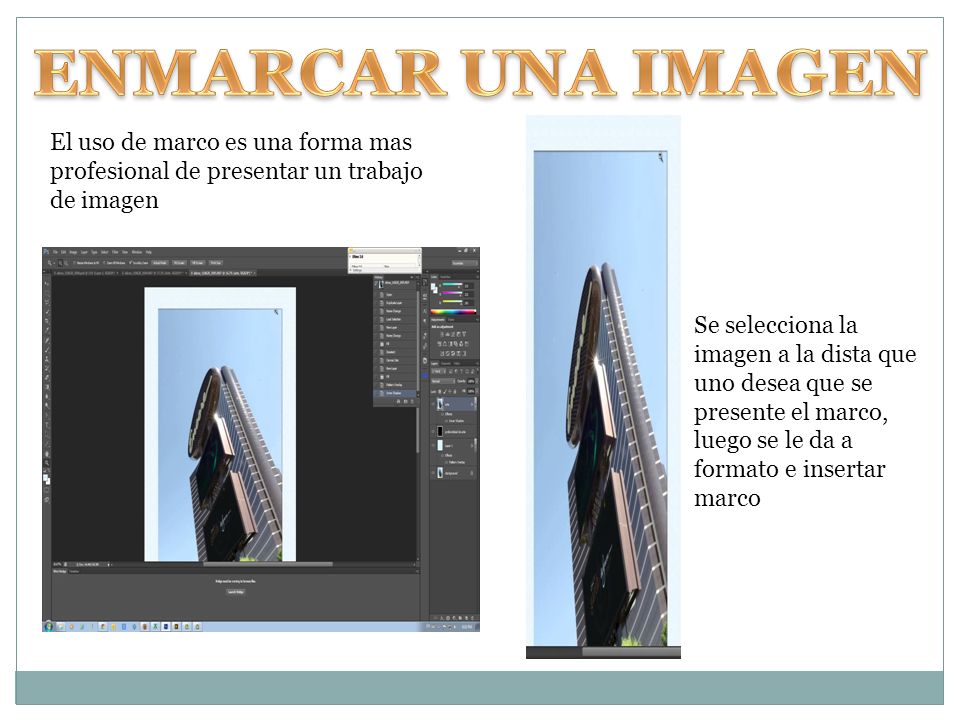Select the Zoom tool in the toolbox

[x=47, y=463]
